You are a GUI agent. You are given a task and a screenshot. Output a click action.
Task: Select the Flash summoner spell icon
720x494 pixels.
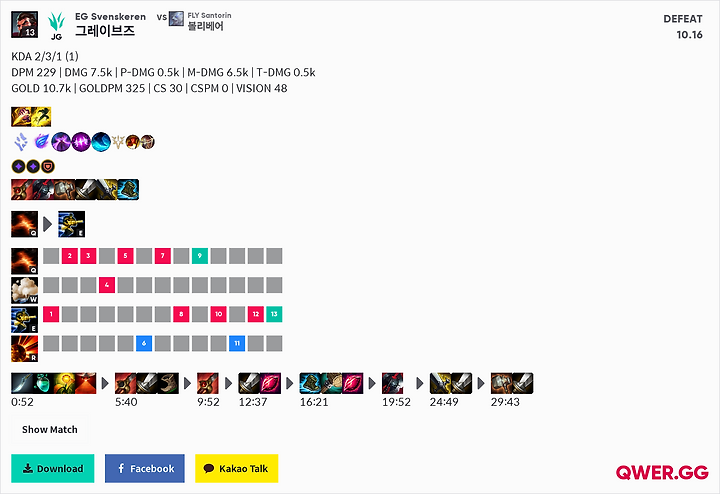(x=41, y=117)
